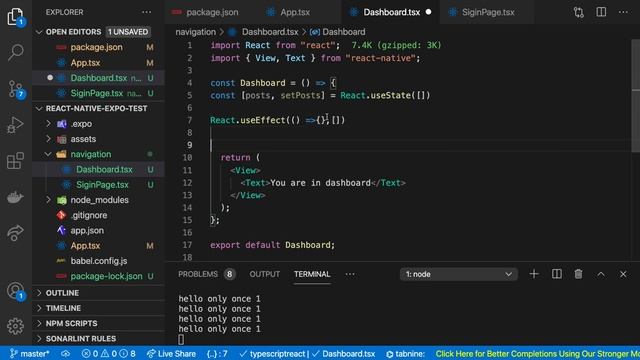The width and height of the screenshot is (640, 360).
Task: Open the .gitignore file
Action: [98, 215]
